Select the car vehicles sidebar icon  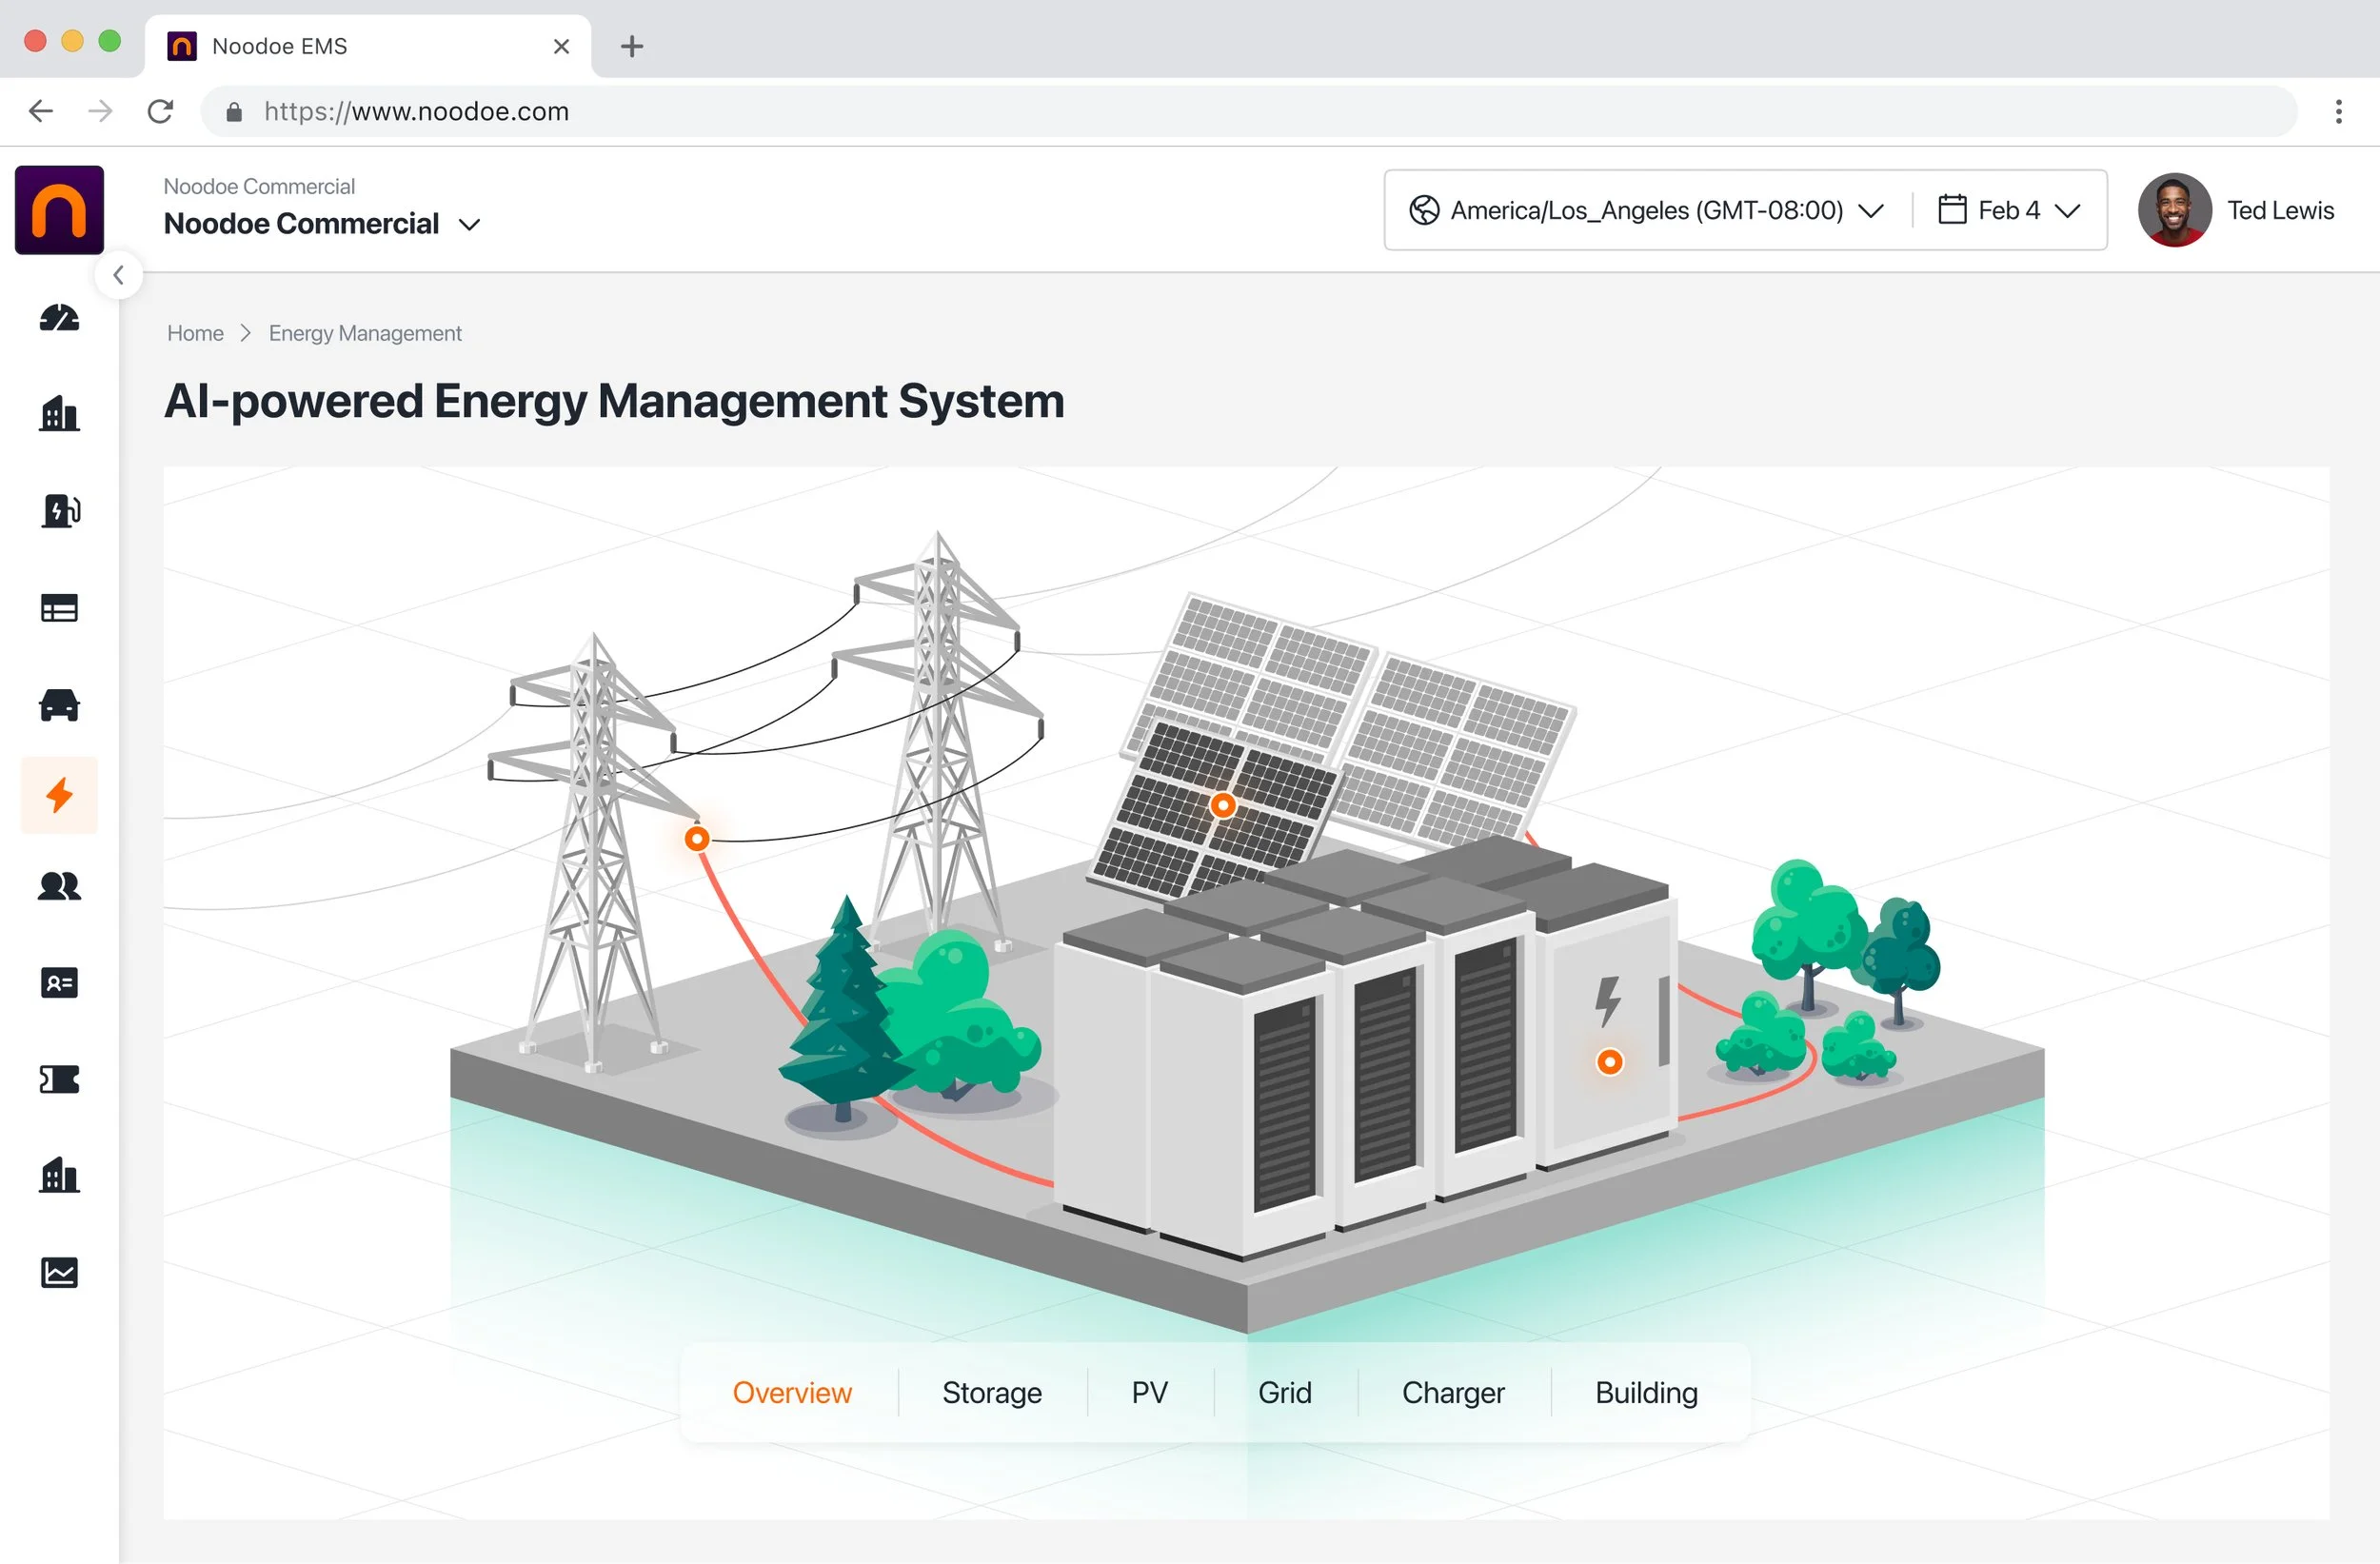coord(59,705)
